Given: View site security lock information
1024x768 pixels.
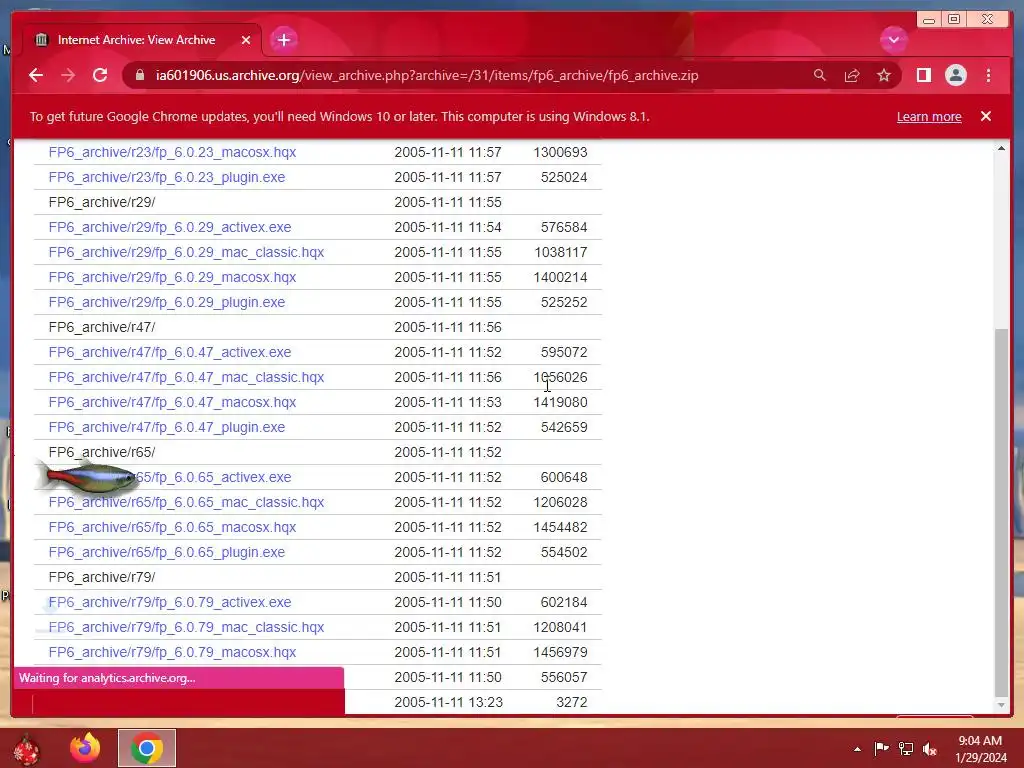Looking at the screenshot, I should (139, 75).
